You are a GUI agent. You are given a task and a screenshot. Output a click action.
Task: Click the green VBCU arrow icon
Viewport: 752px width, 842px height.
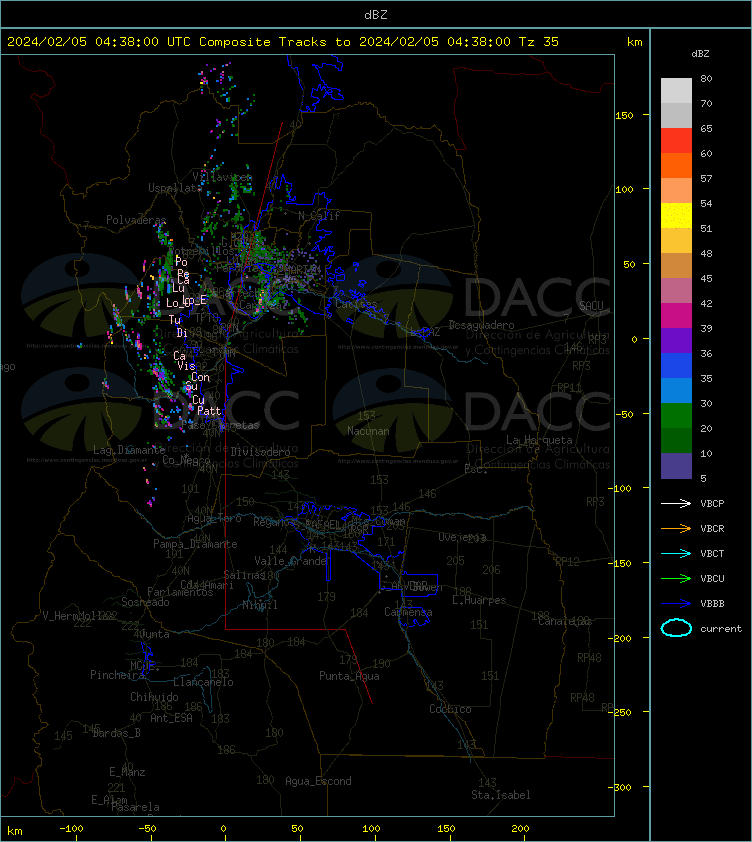[676, 578]
